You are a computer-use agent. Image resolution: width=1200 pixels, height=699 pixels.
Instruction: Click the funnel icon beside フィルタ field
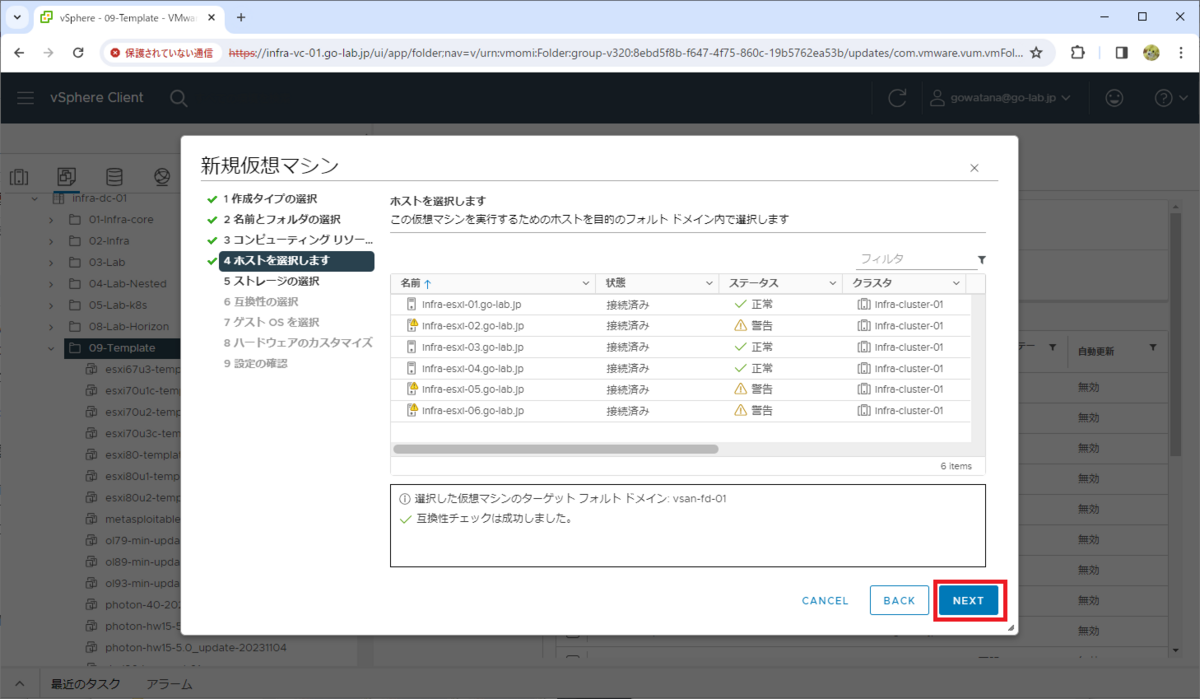point(982,259)
